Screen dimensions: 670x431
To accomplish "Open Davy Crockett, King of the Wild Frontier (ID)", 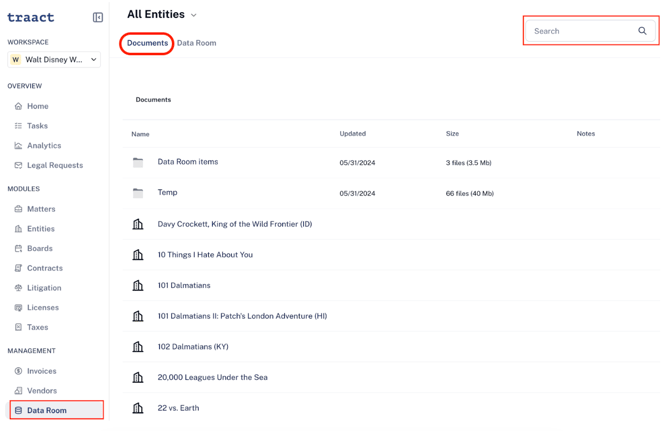I will tap(235, 224).
